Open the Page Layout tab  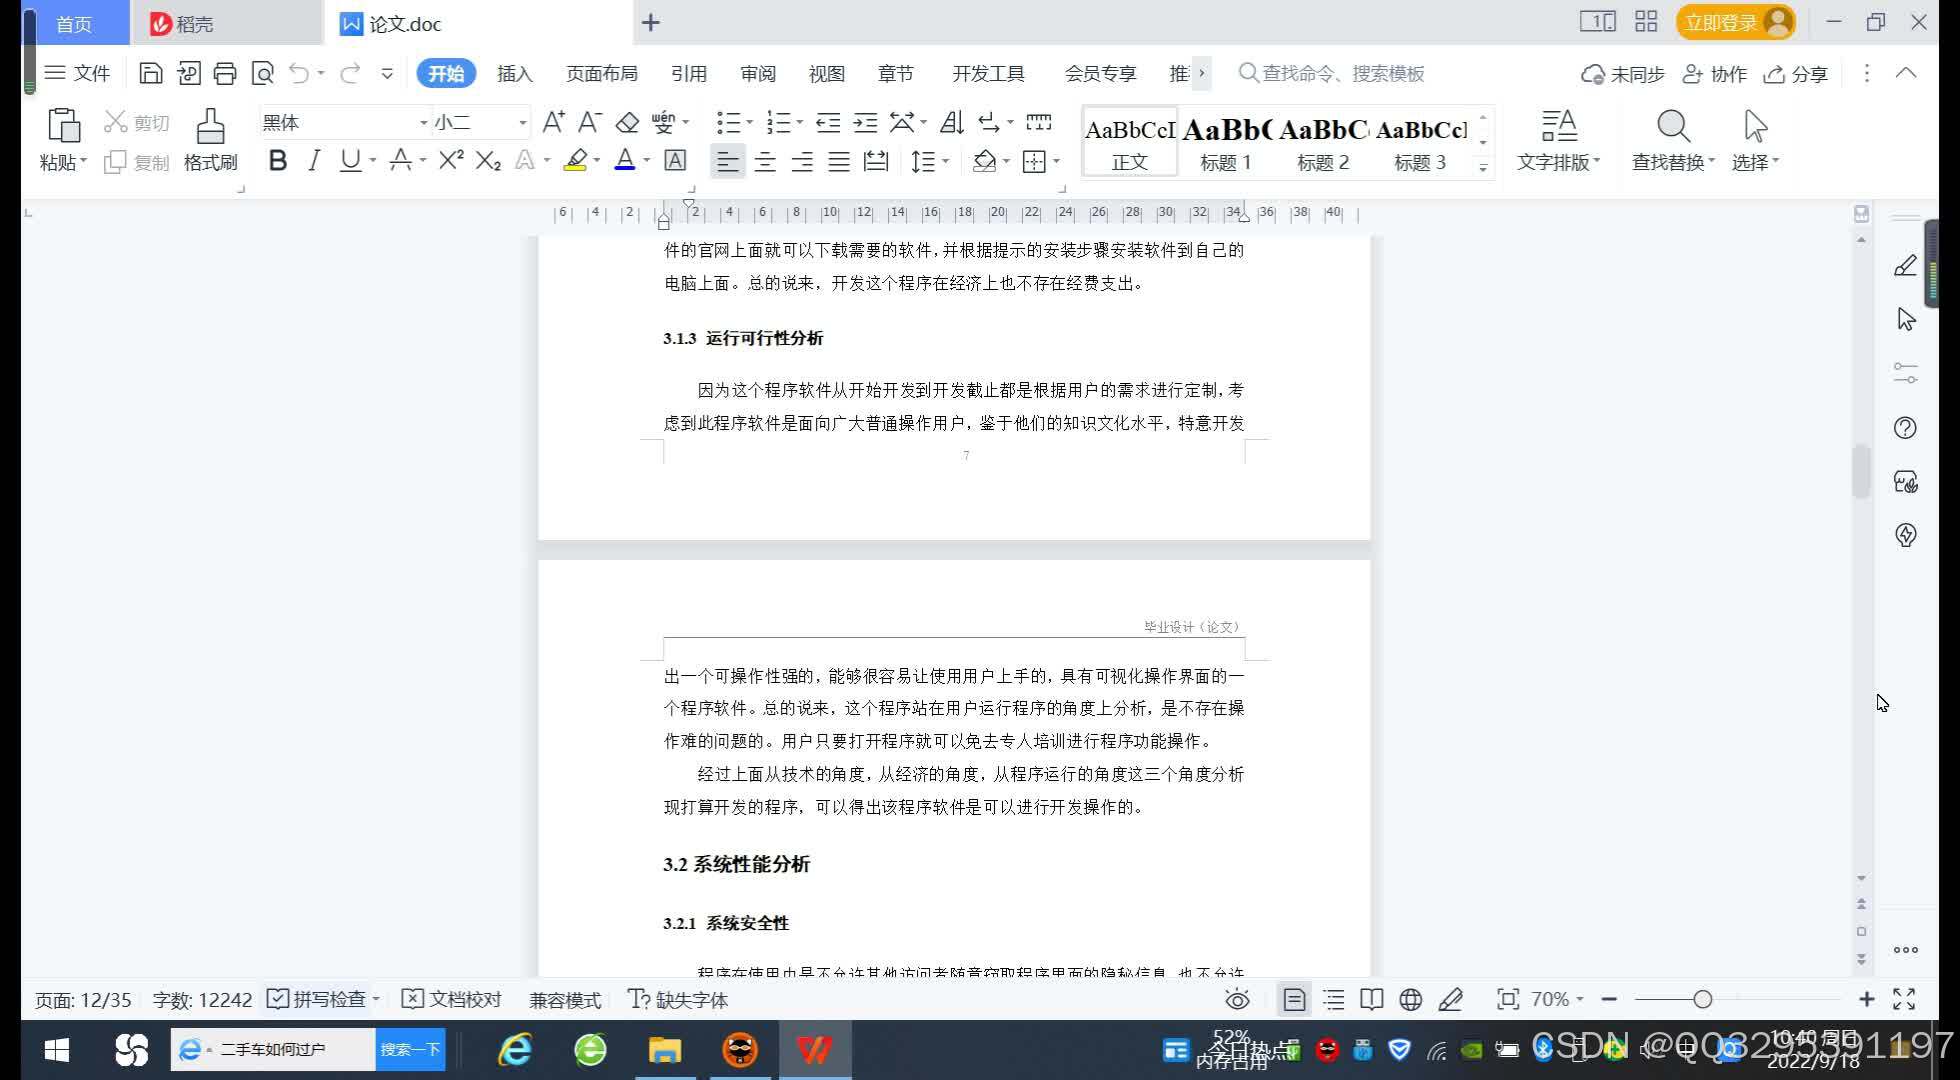click(x=601, y=73)
